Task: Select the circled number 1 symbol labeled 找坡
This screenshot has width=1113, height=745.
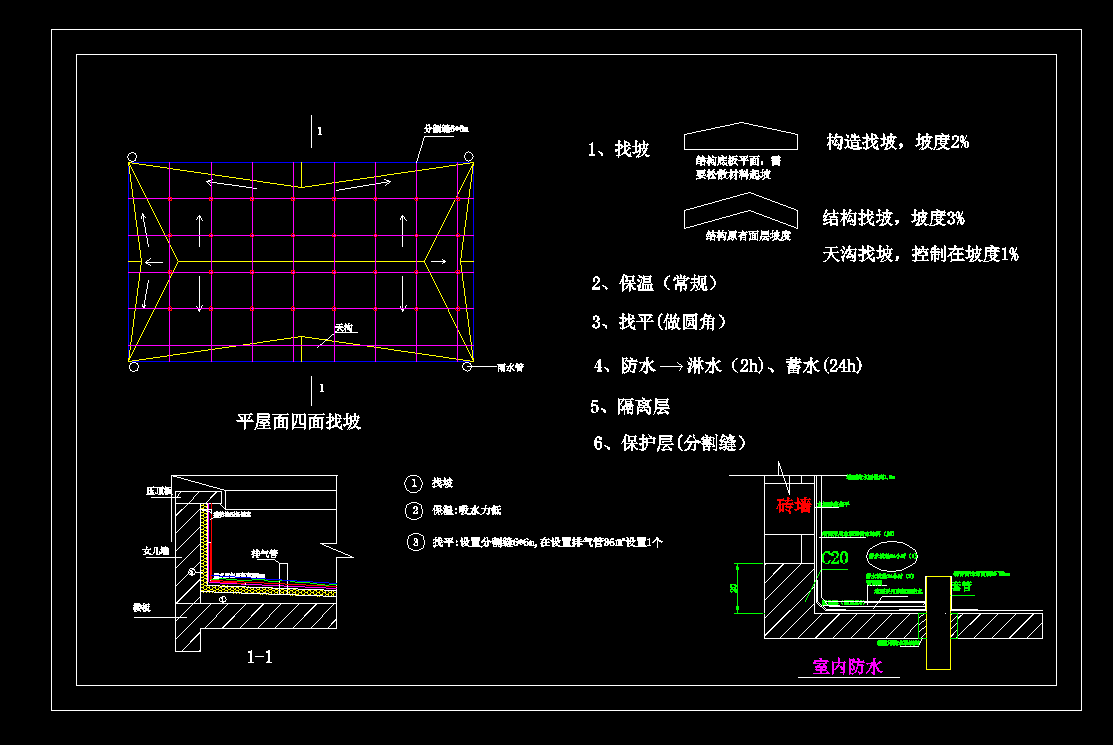Action: tap(414, 483)
